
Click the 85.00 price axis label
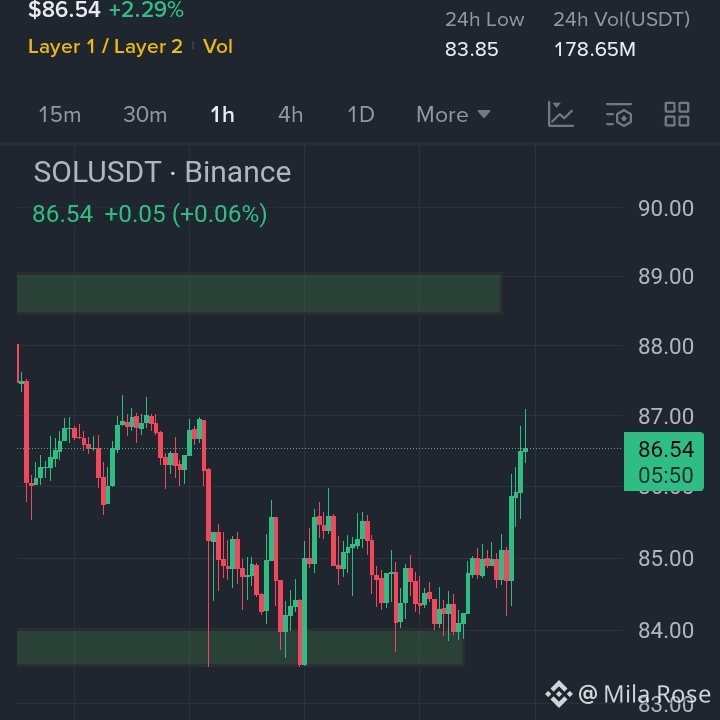pos(666,558)
